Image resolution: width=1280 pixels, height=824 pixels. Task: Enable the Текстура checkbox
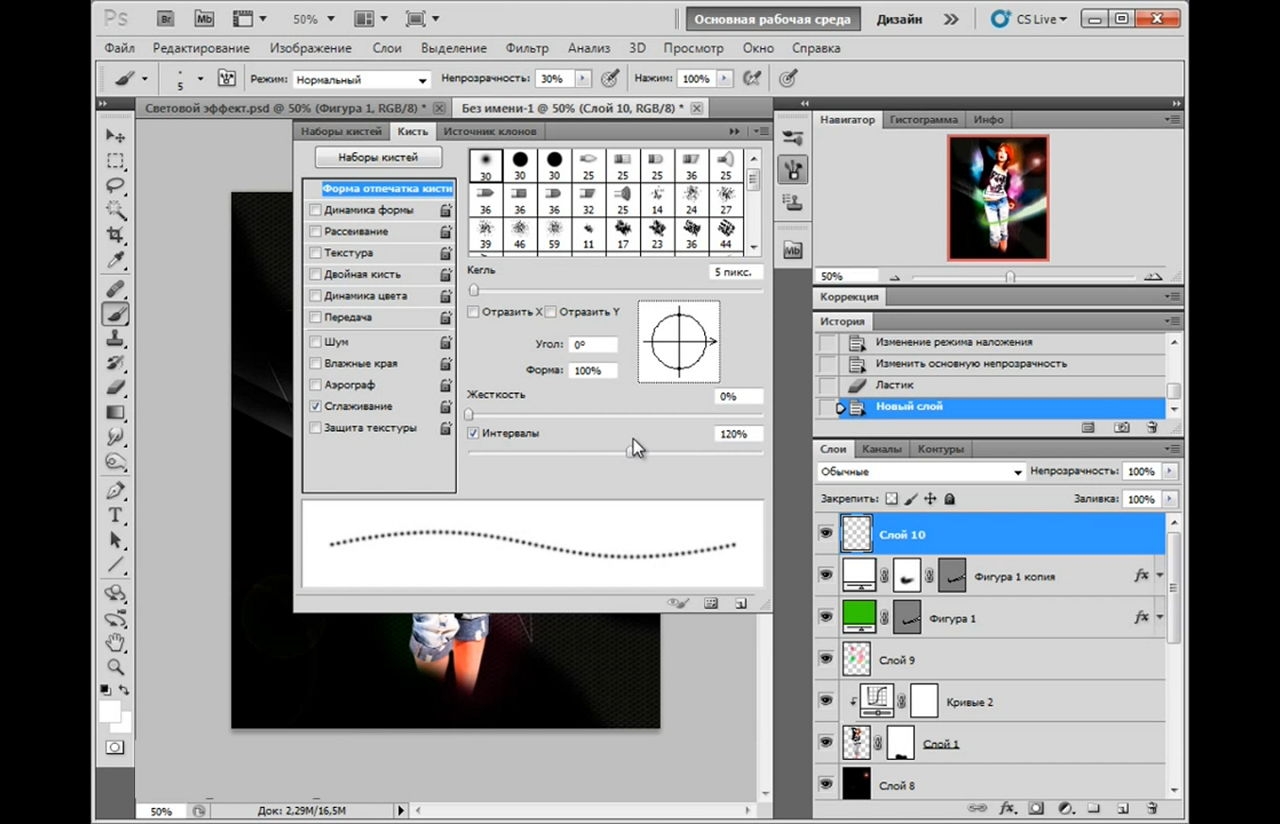click(x=316, y=253)
